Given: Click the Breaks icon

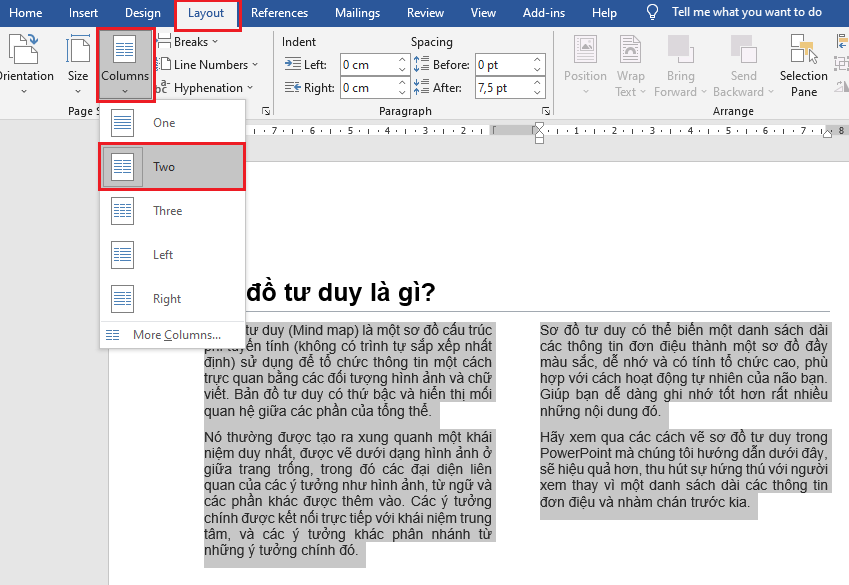Looking at the screenshot, I should coord(168,41).
